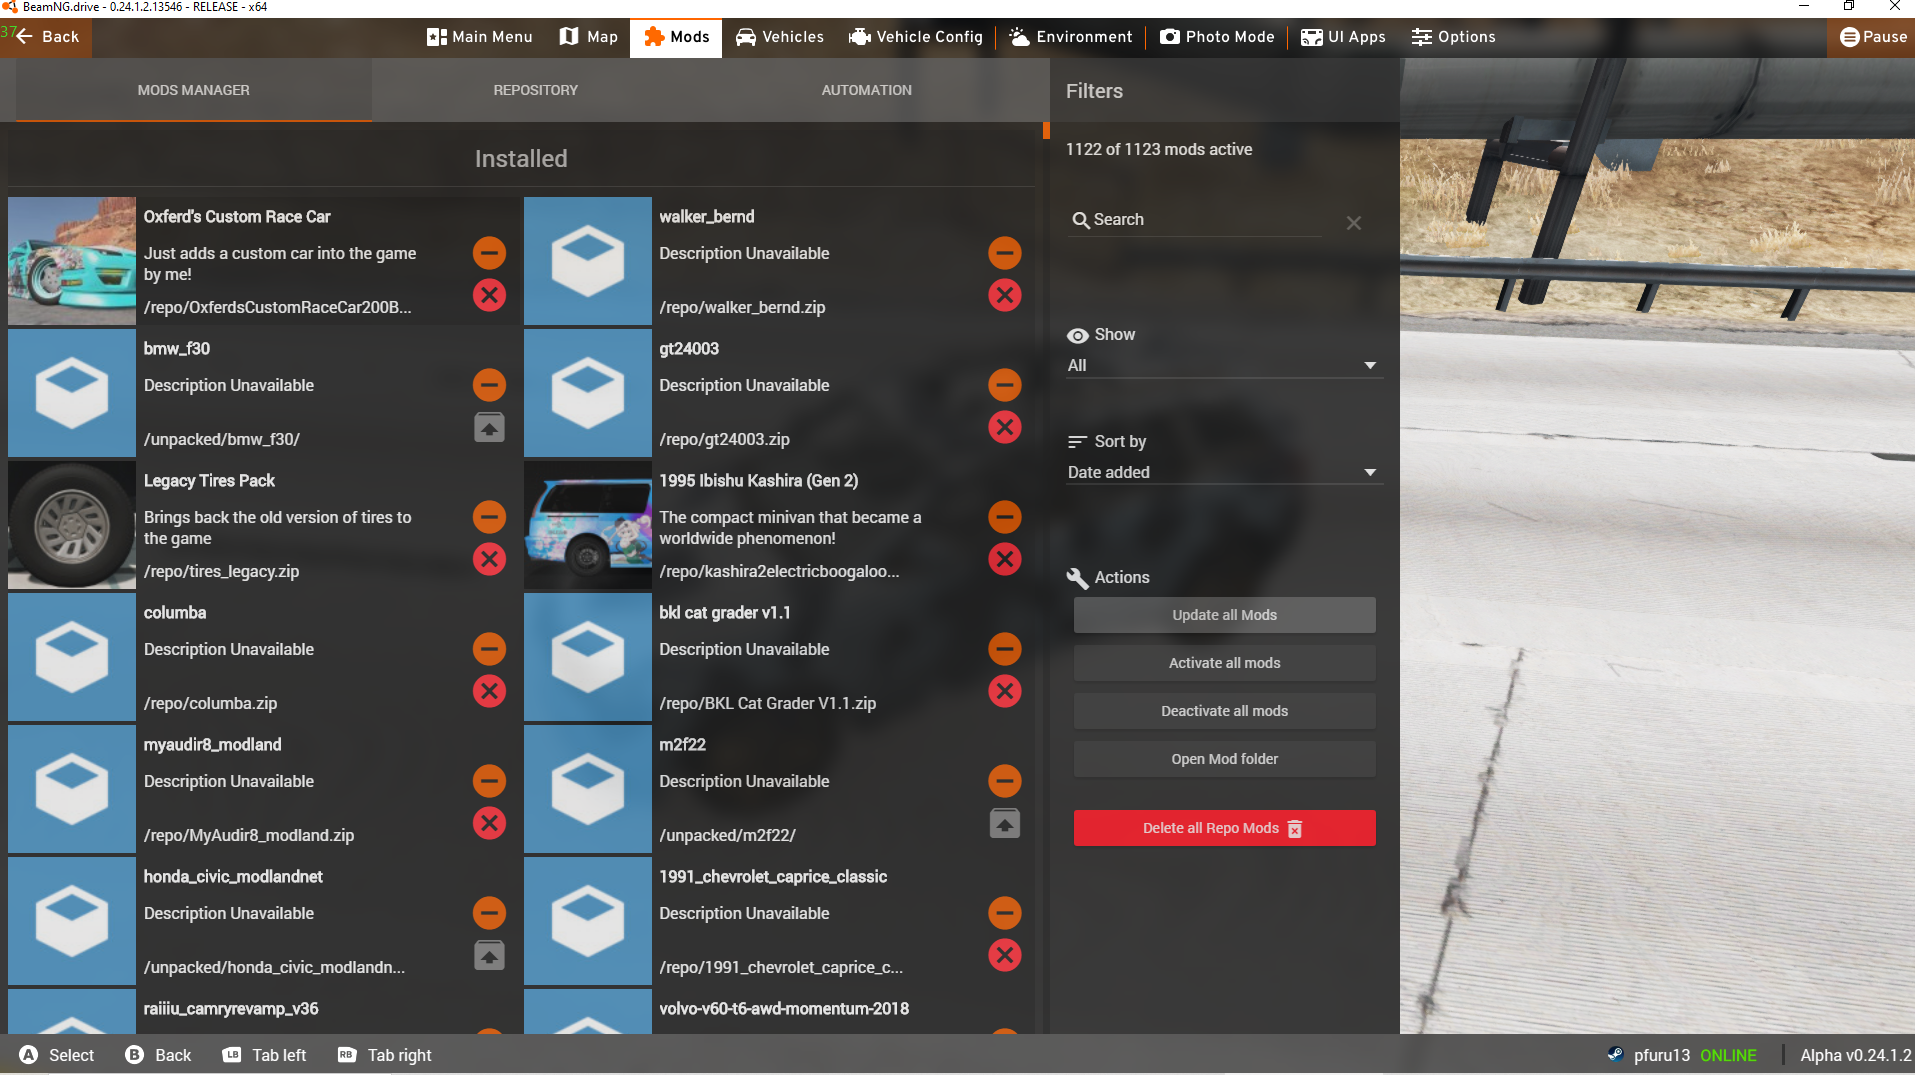
Task: Open Environment settings
Action: tap(1071, 37)
